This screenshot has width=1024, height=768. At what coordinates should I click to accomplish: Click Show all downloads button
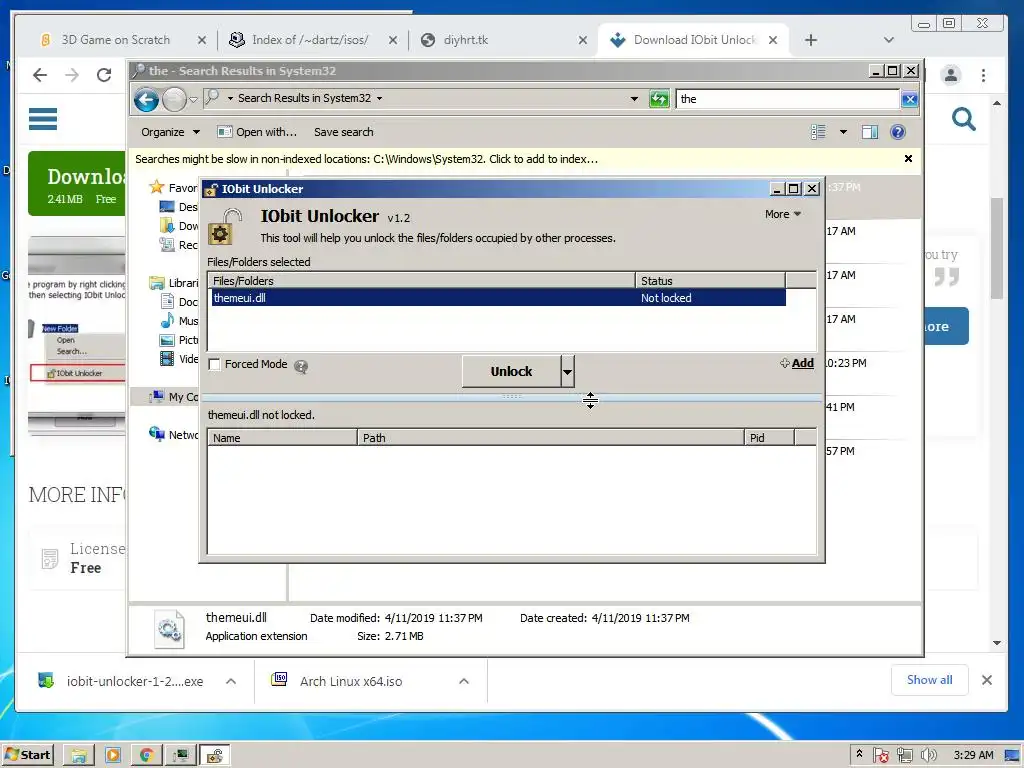(x=929, y=680)
